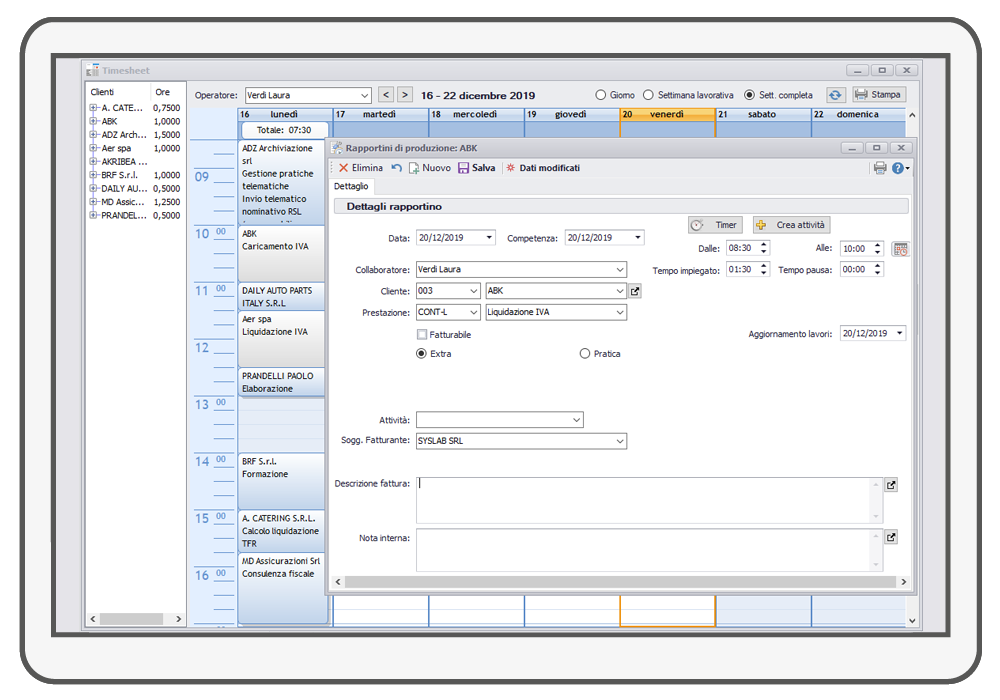Switch view to Settimana lavorativa
Viewport: 1000px width, 700px height.
click(648, 95)
